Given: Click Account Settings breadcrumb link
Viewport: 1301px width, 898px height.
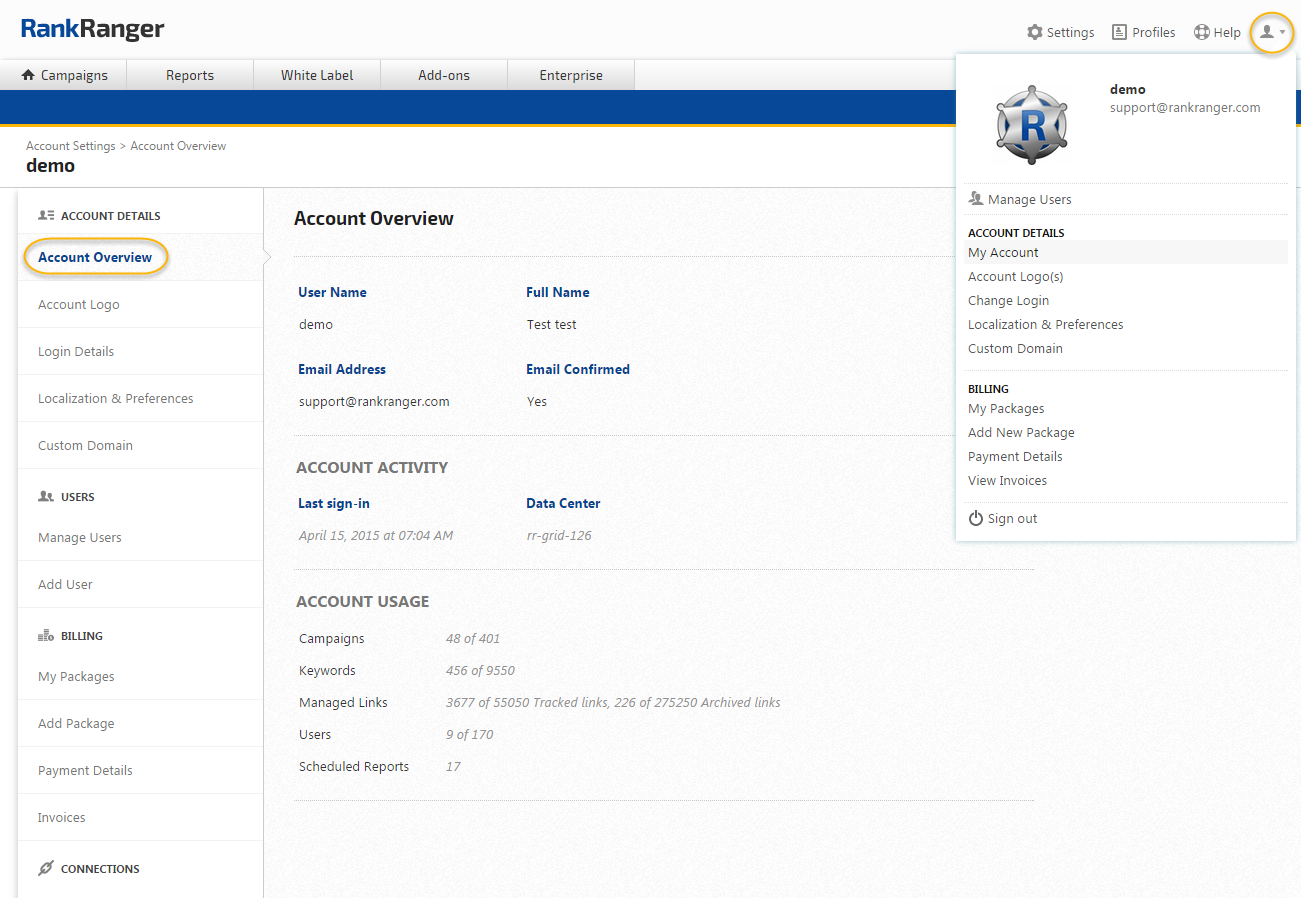Looking at the screenshot, I should pos(70,146).
